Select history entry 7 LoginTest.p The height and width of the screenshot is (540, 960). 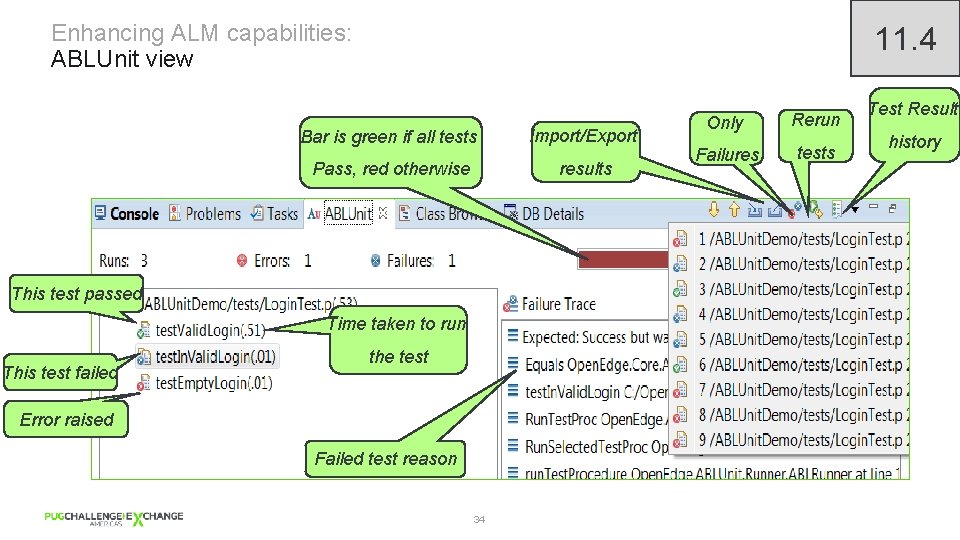click(789, 390)
